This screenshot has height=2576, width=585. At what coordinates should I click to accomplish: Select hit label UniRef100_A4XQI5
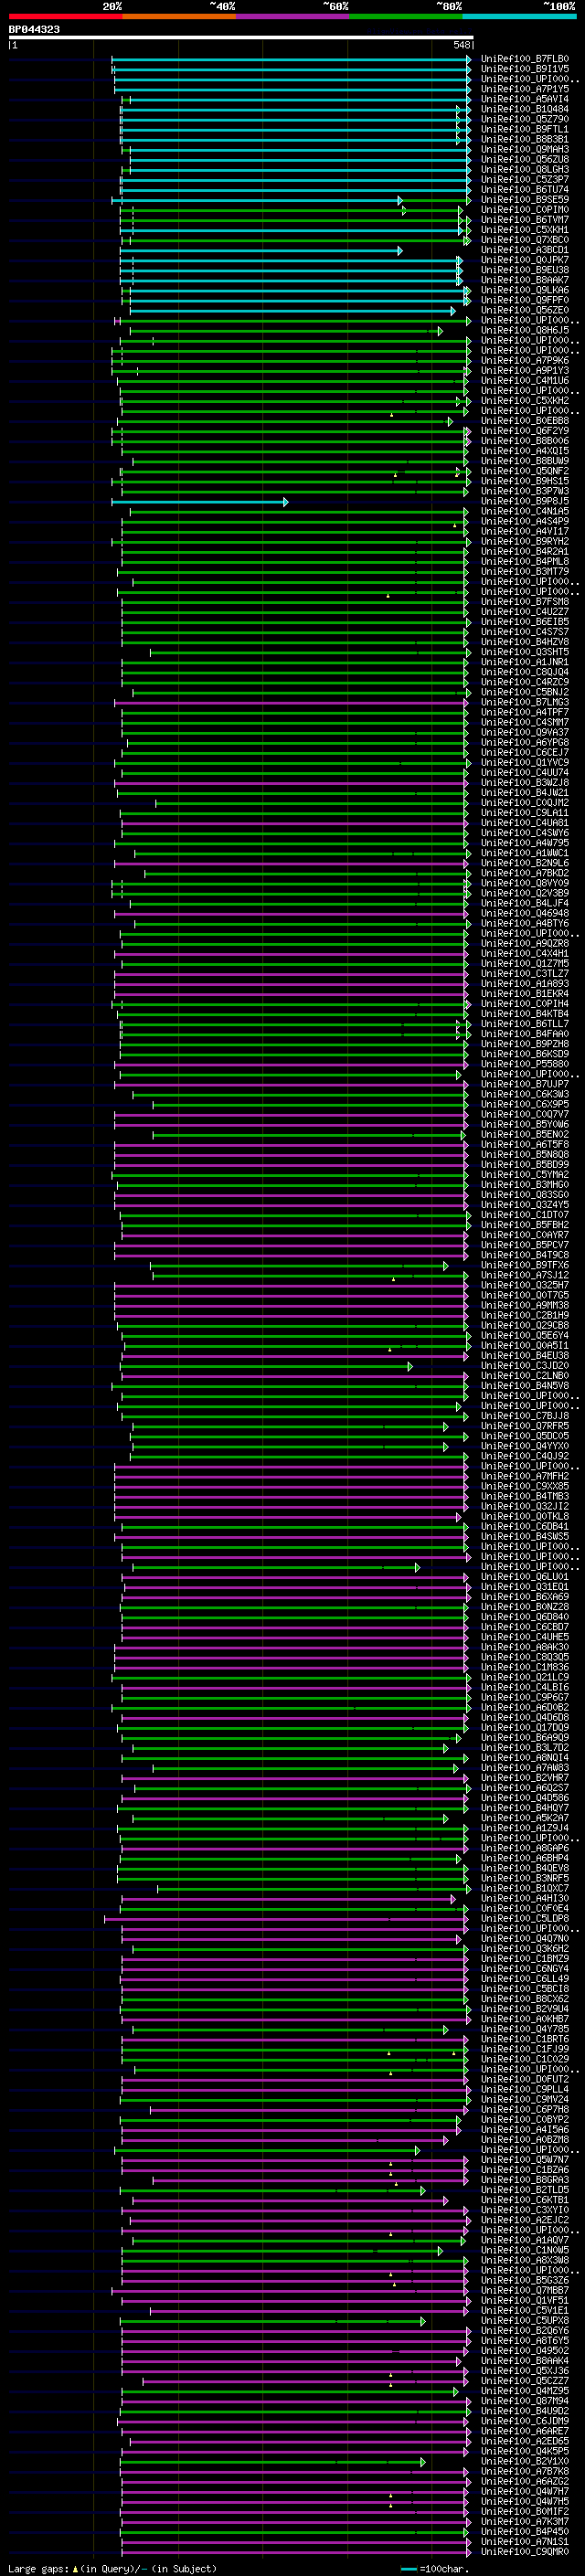coord(525,451)
